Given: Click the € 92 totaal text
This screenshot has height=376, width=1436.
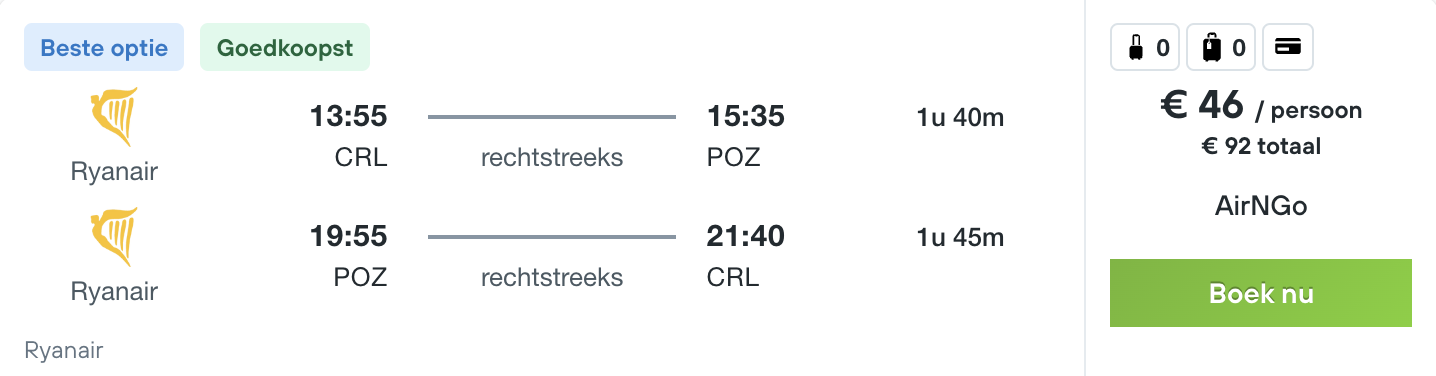Looking at the screenshot, I should click(1261, 147).
